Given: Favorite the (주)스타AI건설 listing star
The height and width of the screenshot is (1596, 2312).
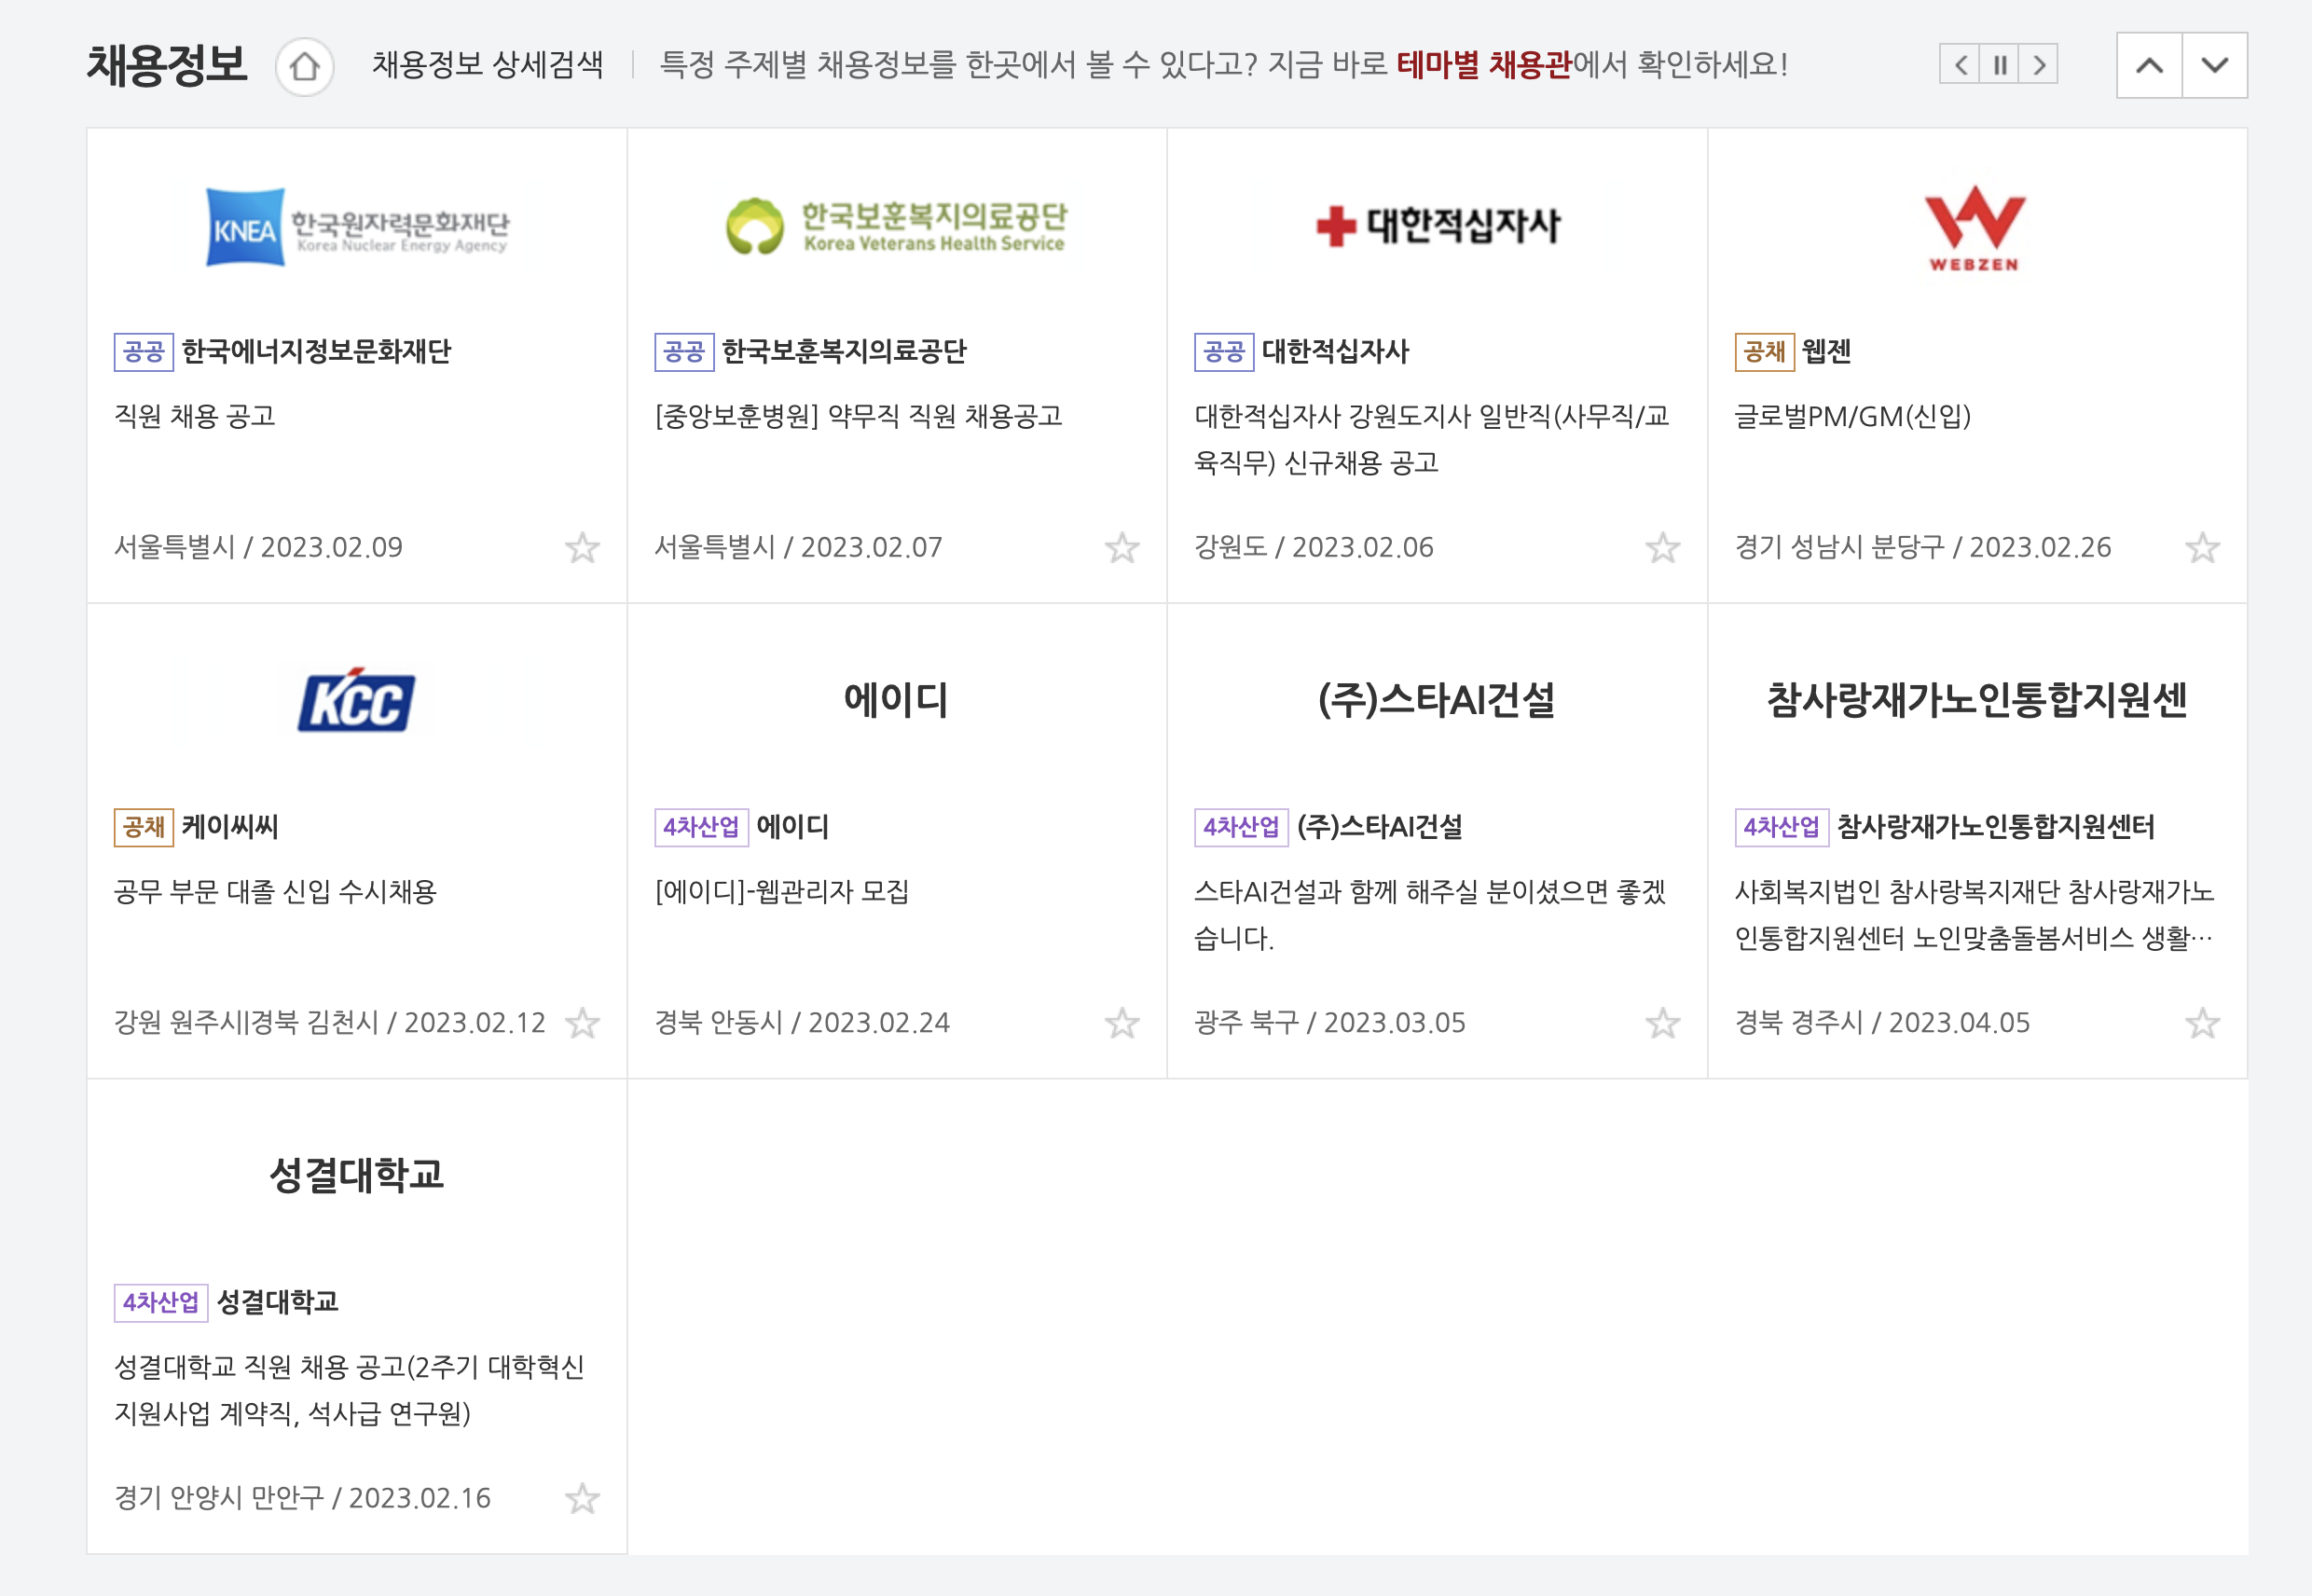Looking at the screenshot, I should click(x=1662, y=1023).
